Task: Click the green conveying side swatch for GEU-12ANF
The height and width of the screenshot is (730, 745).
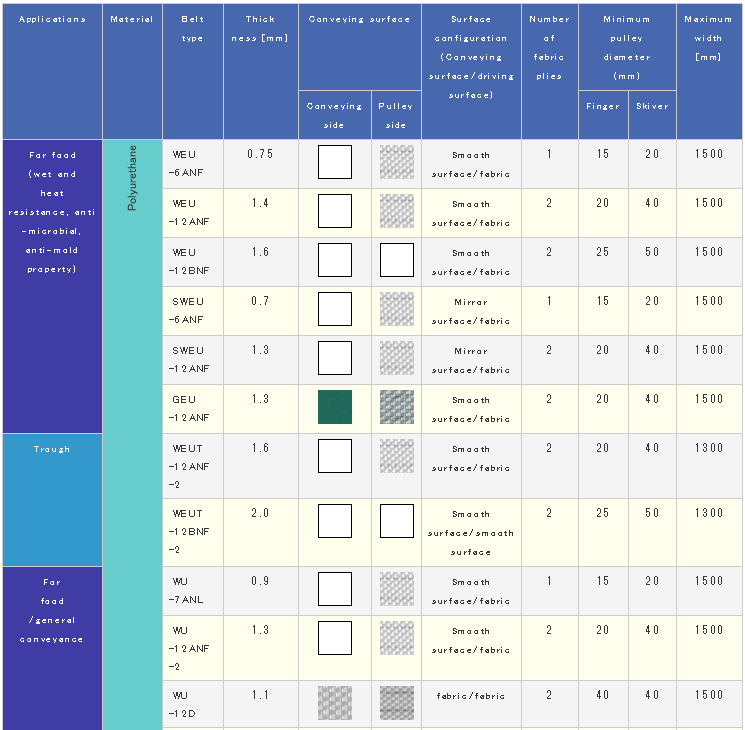Action: pyautogui.click(x=335, y=408)
